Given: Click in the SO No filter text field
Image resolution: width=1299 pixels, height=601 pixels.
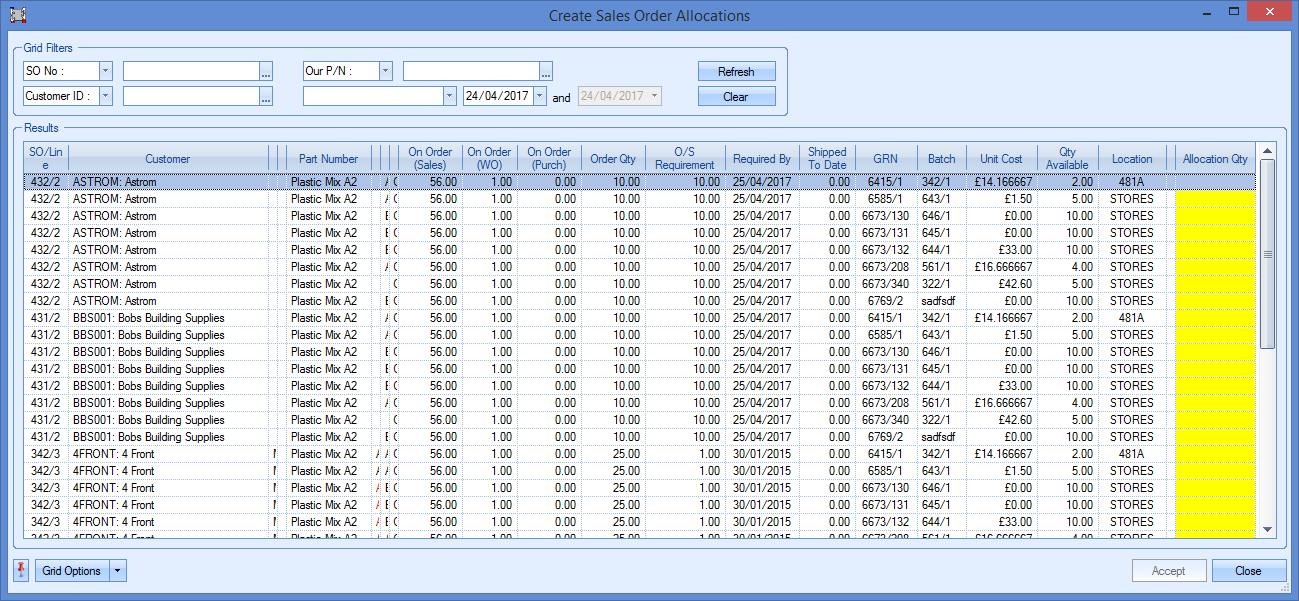Looking at the screenshot, I should [190, 71].
